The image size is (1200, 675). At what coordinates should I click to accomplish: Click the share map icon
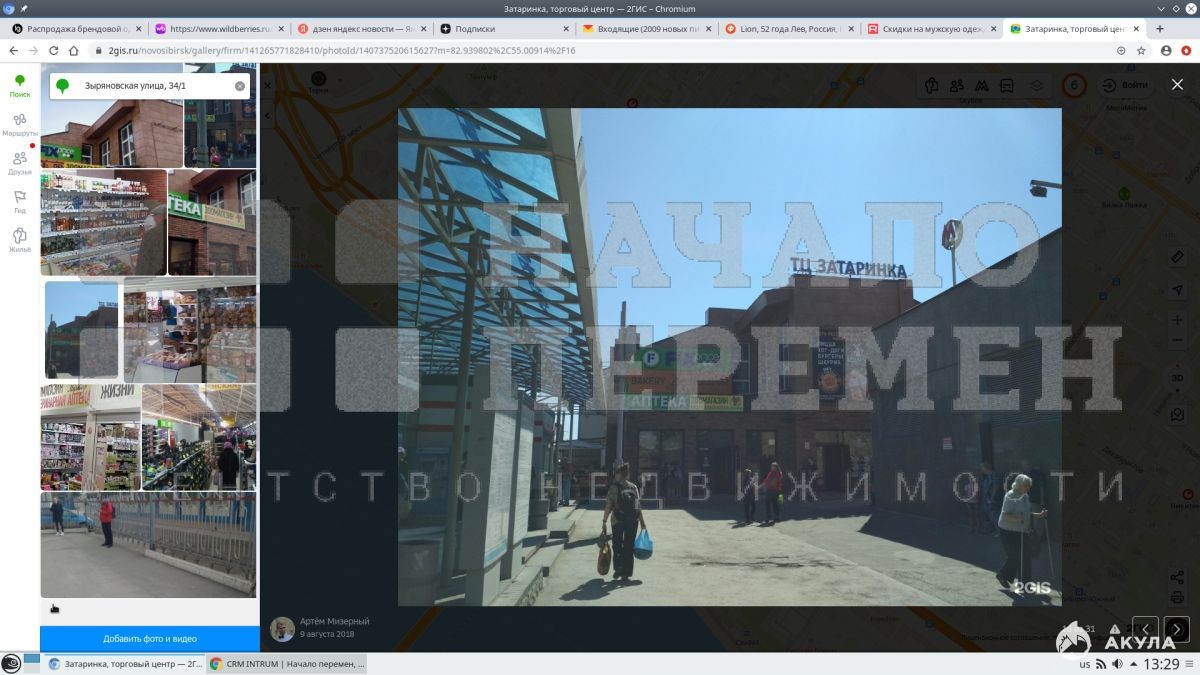(1177, 578)
